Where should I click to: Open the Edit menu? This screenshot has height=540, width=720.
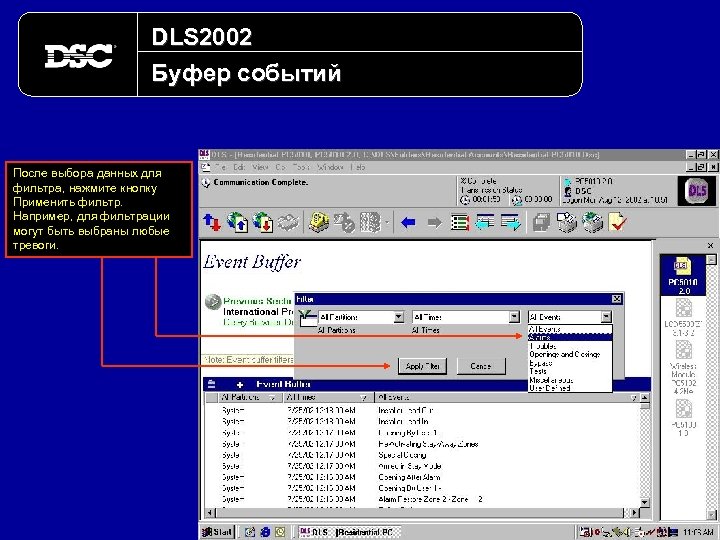(x=239, y=167)
